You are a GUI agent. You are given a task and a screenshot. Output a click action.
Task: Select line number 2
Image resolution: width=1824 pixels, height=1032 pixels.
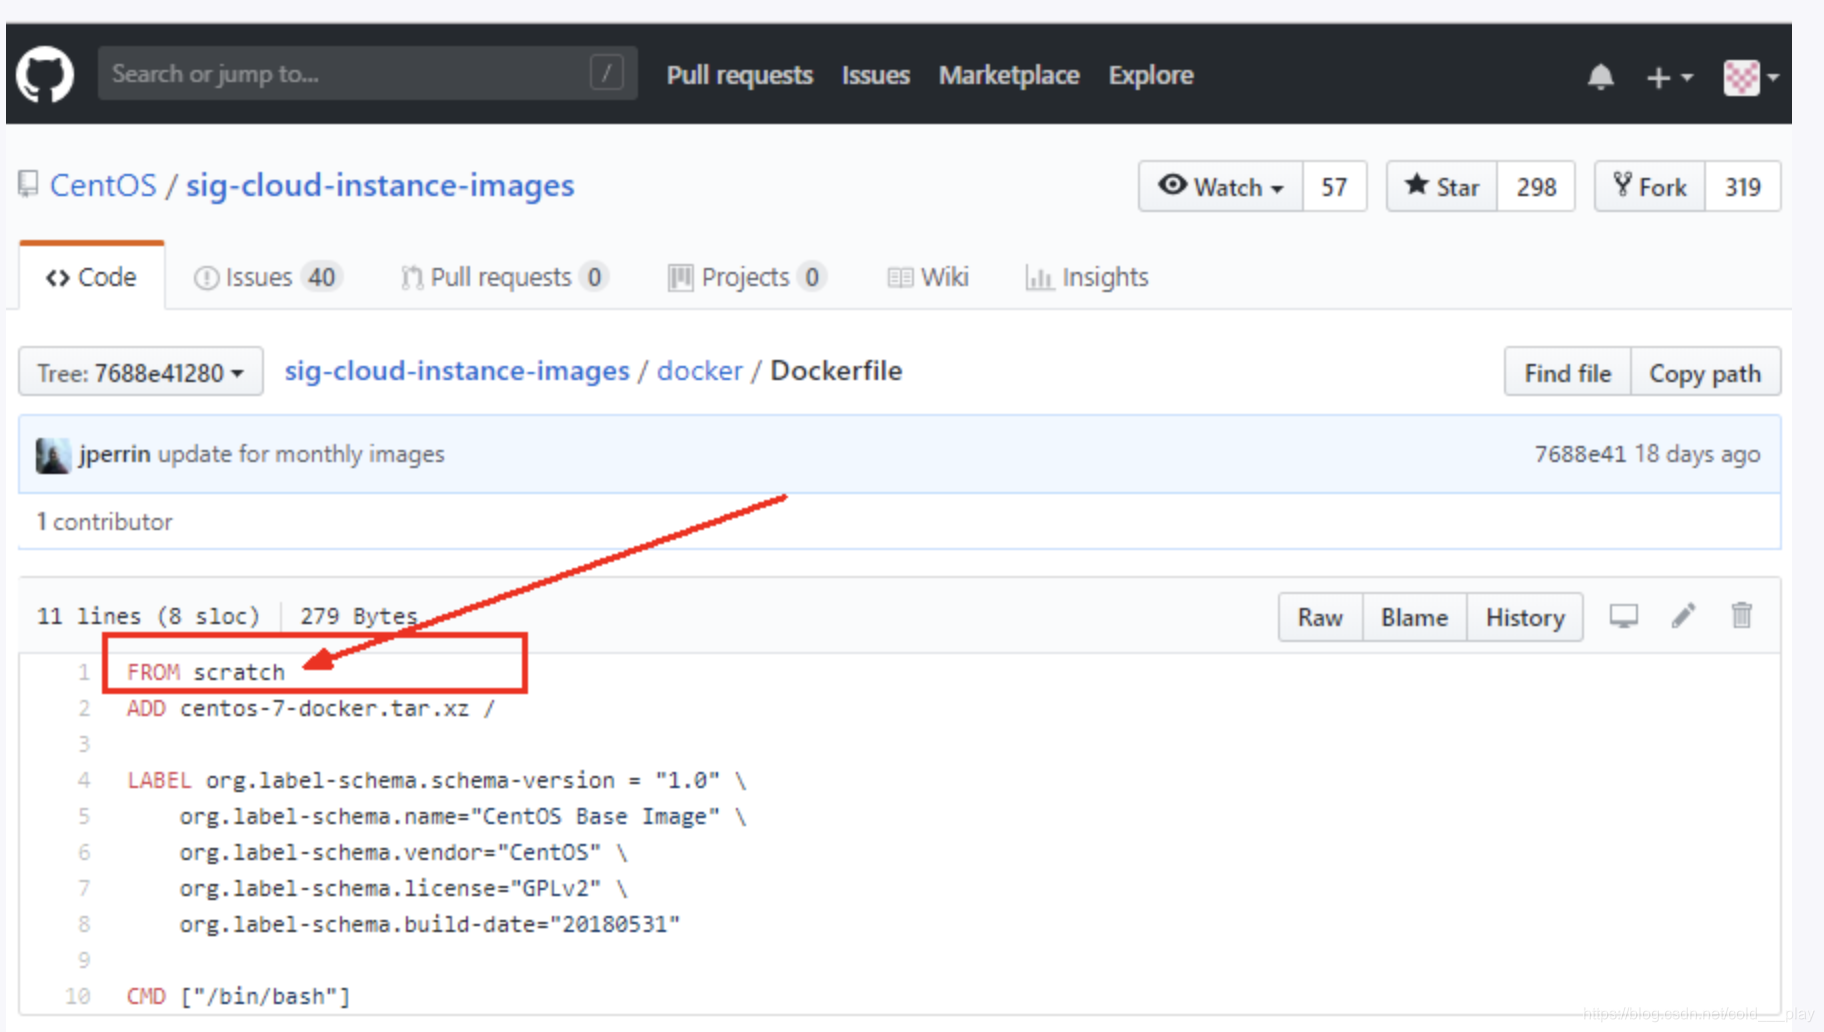coord(84,708)
